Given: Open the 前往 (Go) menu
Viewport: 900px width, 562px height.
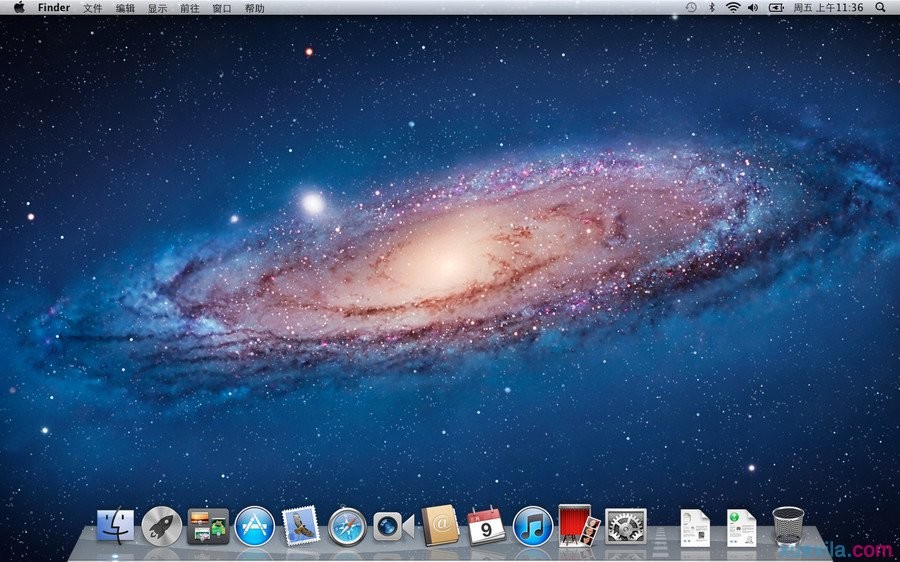Looking at the screenshot, I should (189, 8).
